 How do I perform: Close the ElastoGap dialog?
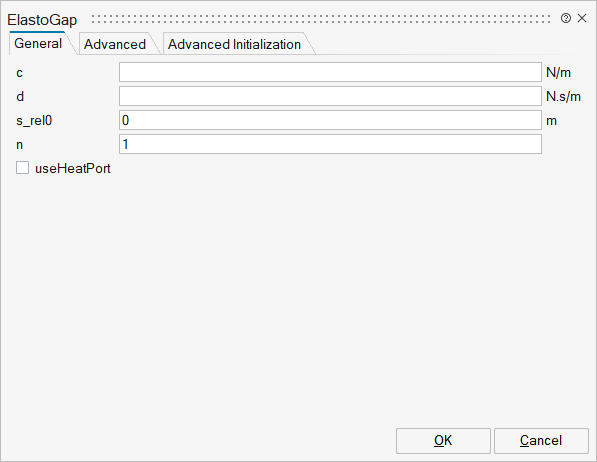(582, 18)
